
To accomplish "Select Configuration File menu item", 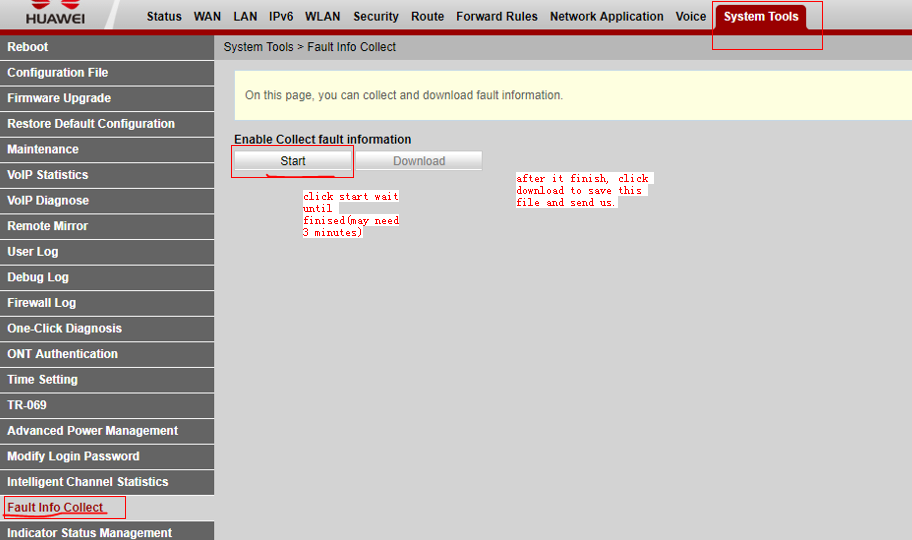I will [58, 73].
